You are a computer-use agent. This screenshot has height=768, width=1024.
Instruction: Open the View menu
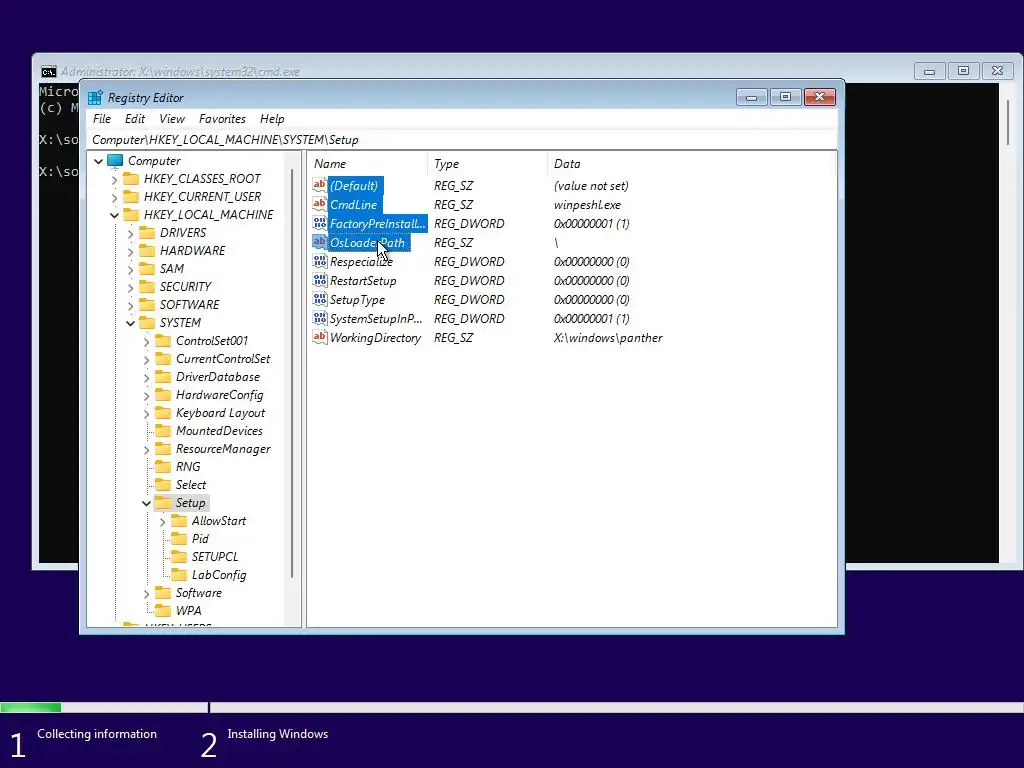click(172, 119)
